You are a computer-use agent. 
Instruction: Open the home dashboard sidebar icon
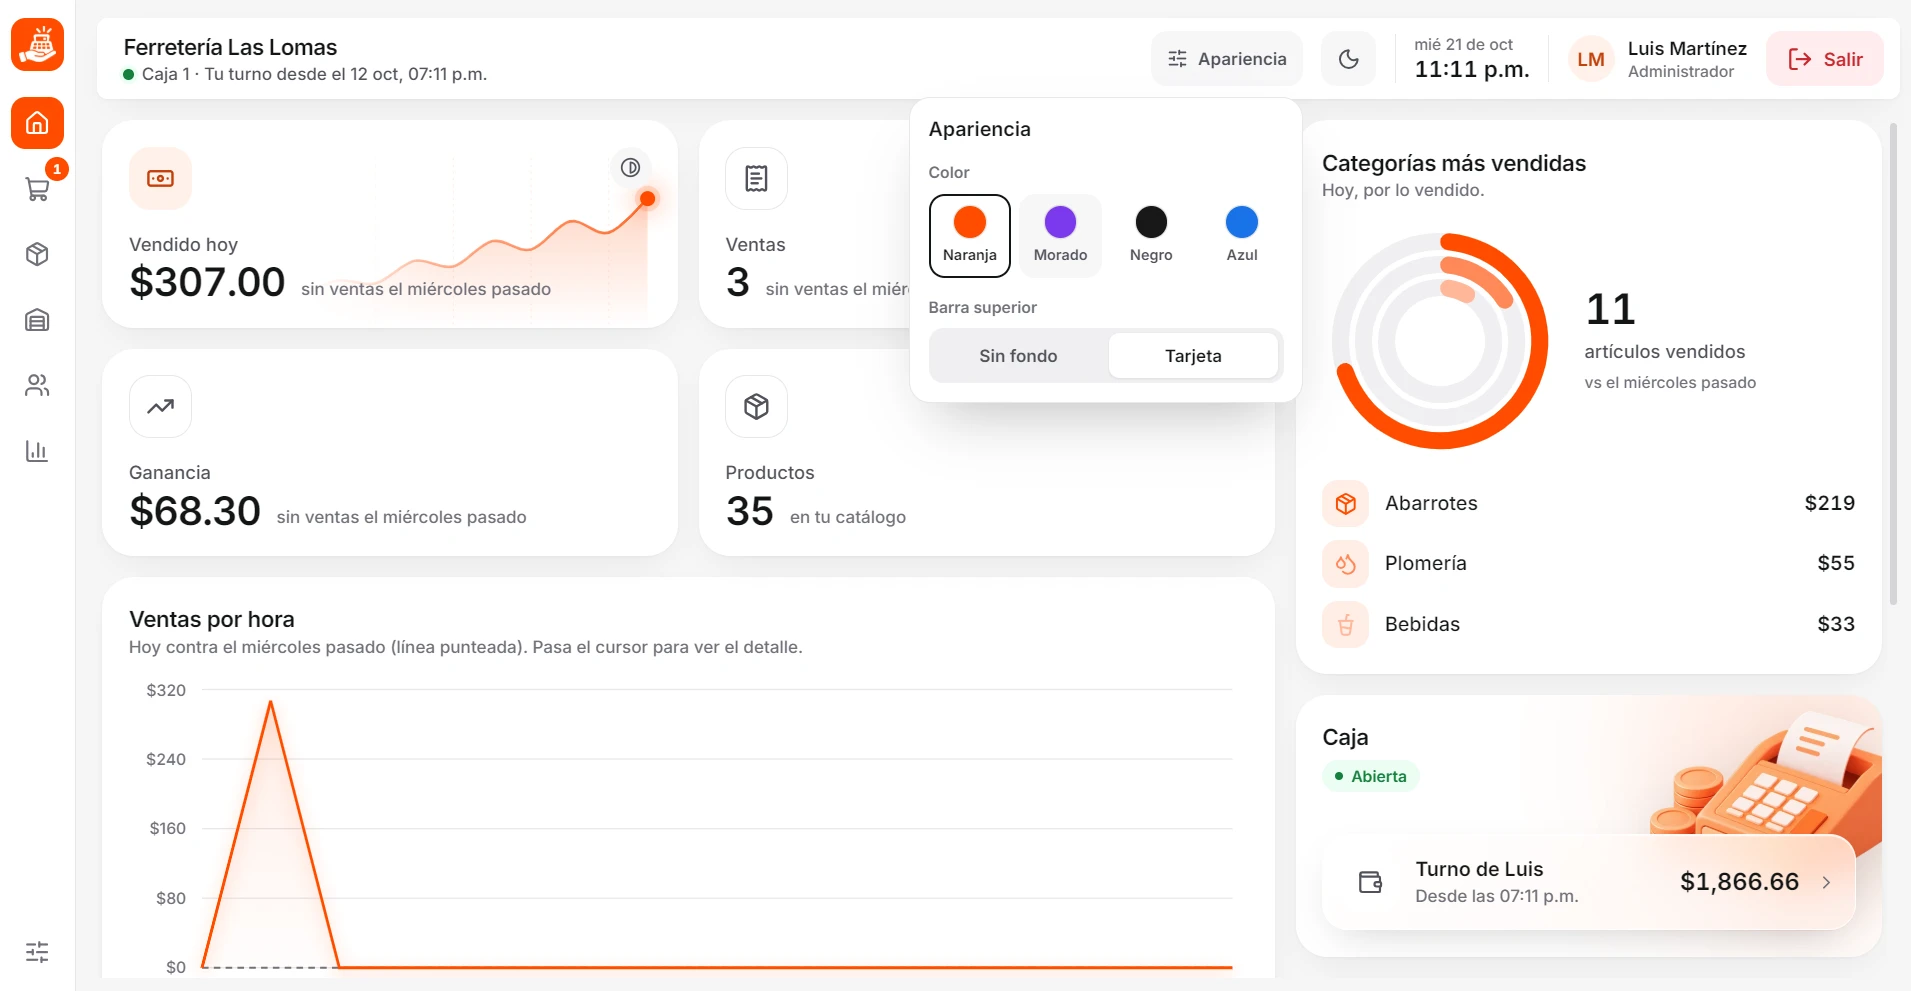pyautogui.click(x=37, y=123)
